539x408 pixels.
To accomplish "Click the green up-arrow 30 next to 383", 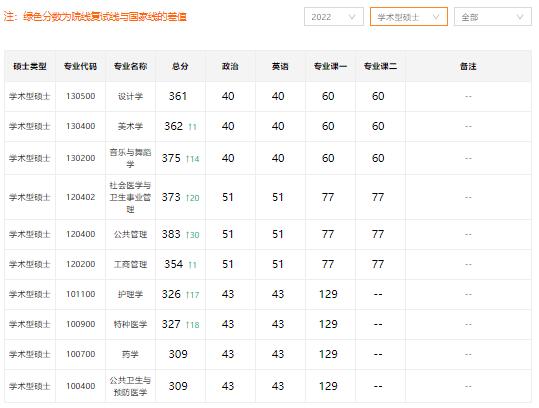I will coord(192,235).
